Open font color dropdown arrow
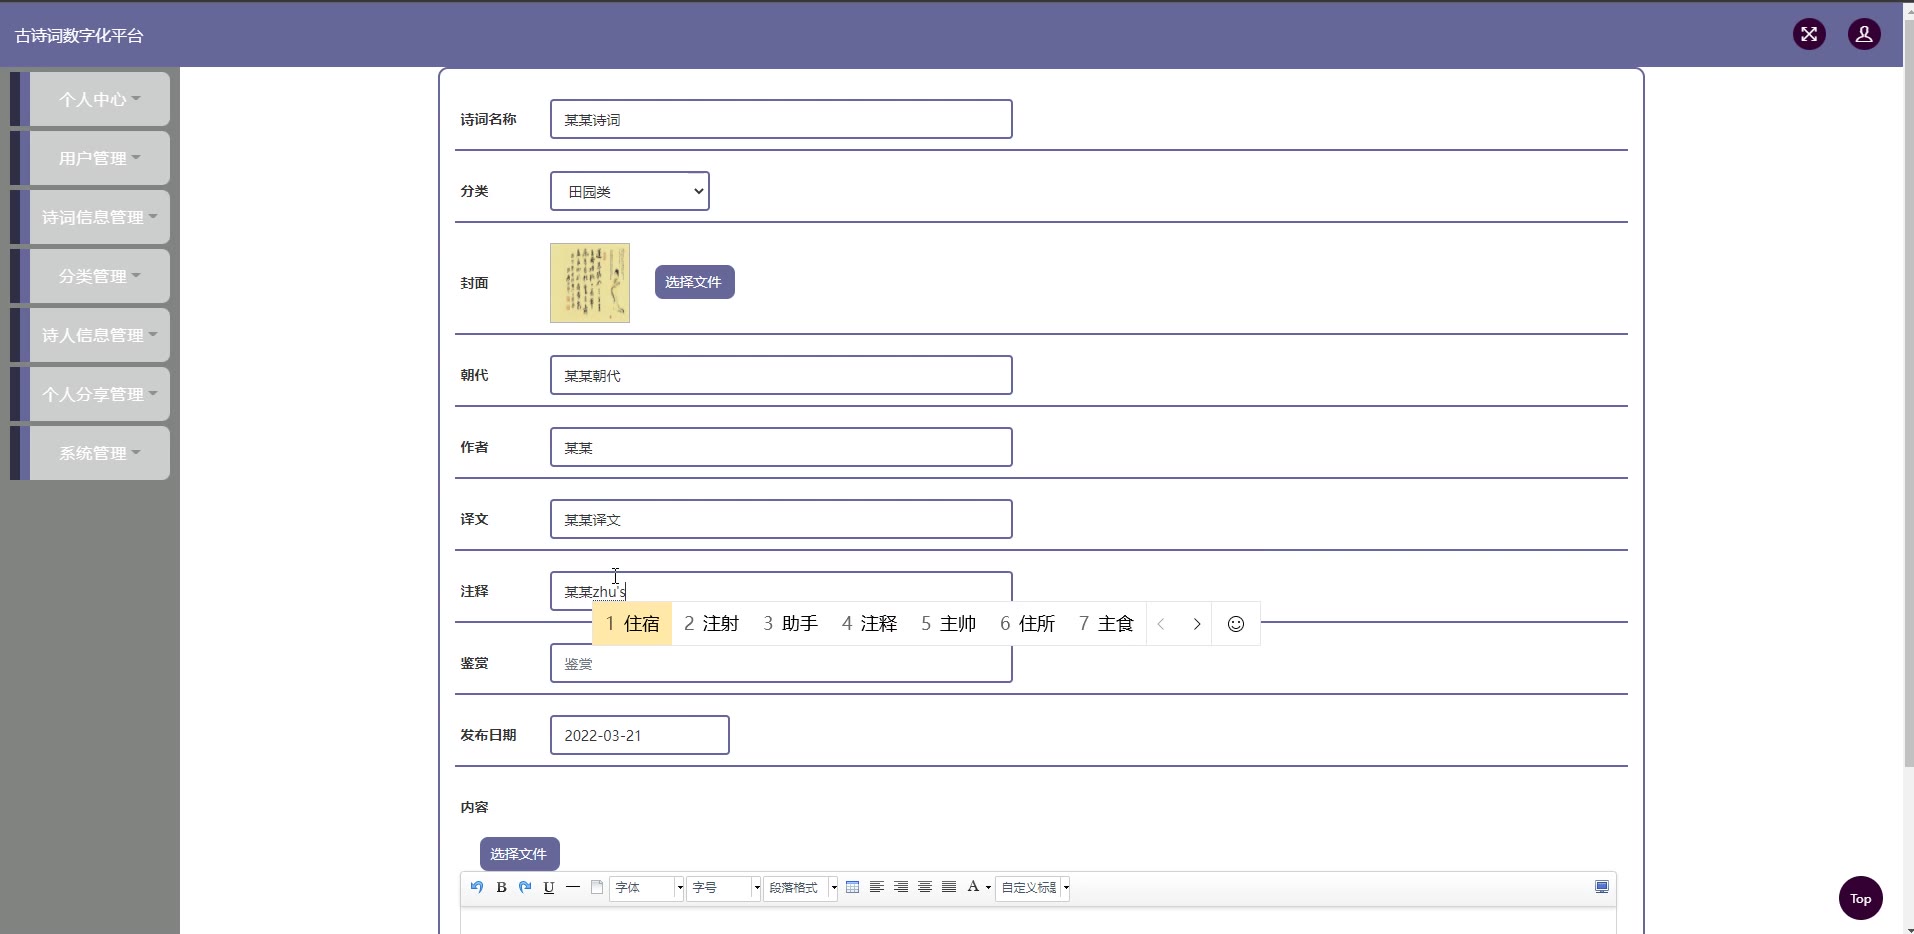The image size is (1914, 934). coord(988,888)
